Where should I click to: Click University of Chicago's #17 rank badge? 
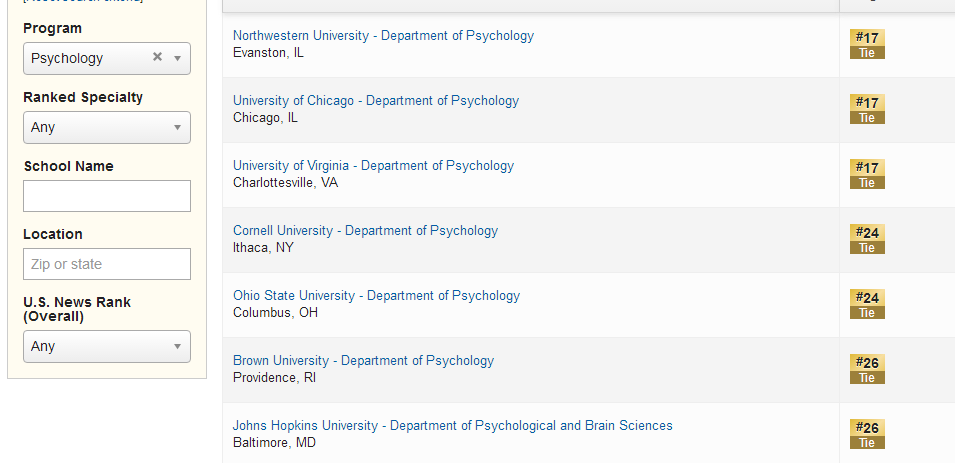[867, 109]
